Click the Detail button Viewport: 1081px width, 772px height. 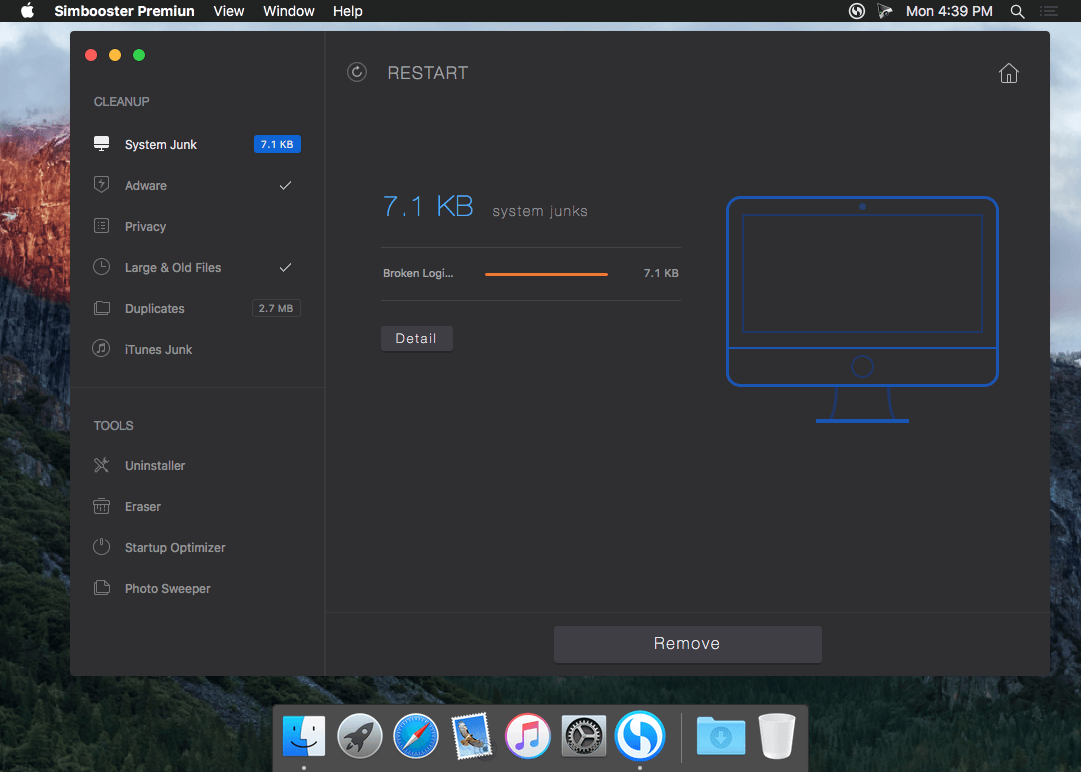pyautogui.click(x=416, y=338)
